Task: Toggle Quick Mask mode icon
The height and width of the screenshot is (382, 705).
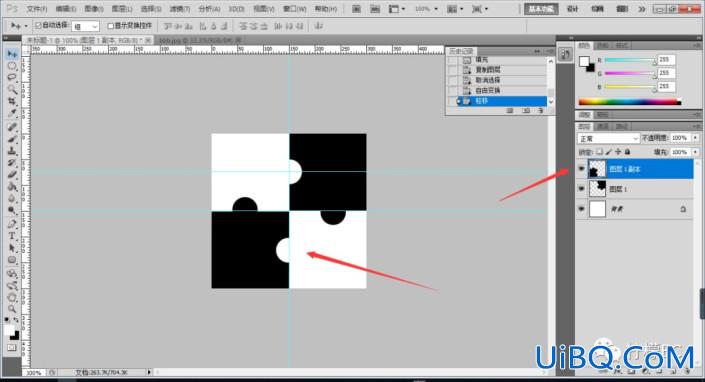Action: [x=12, y=347]
